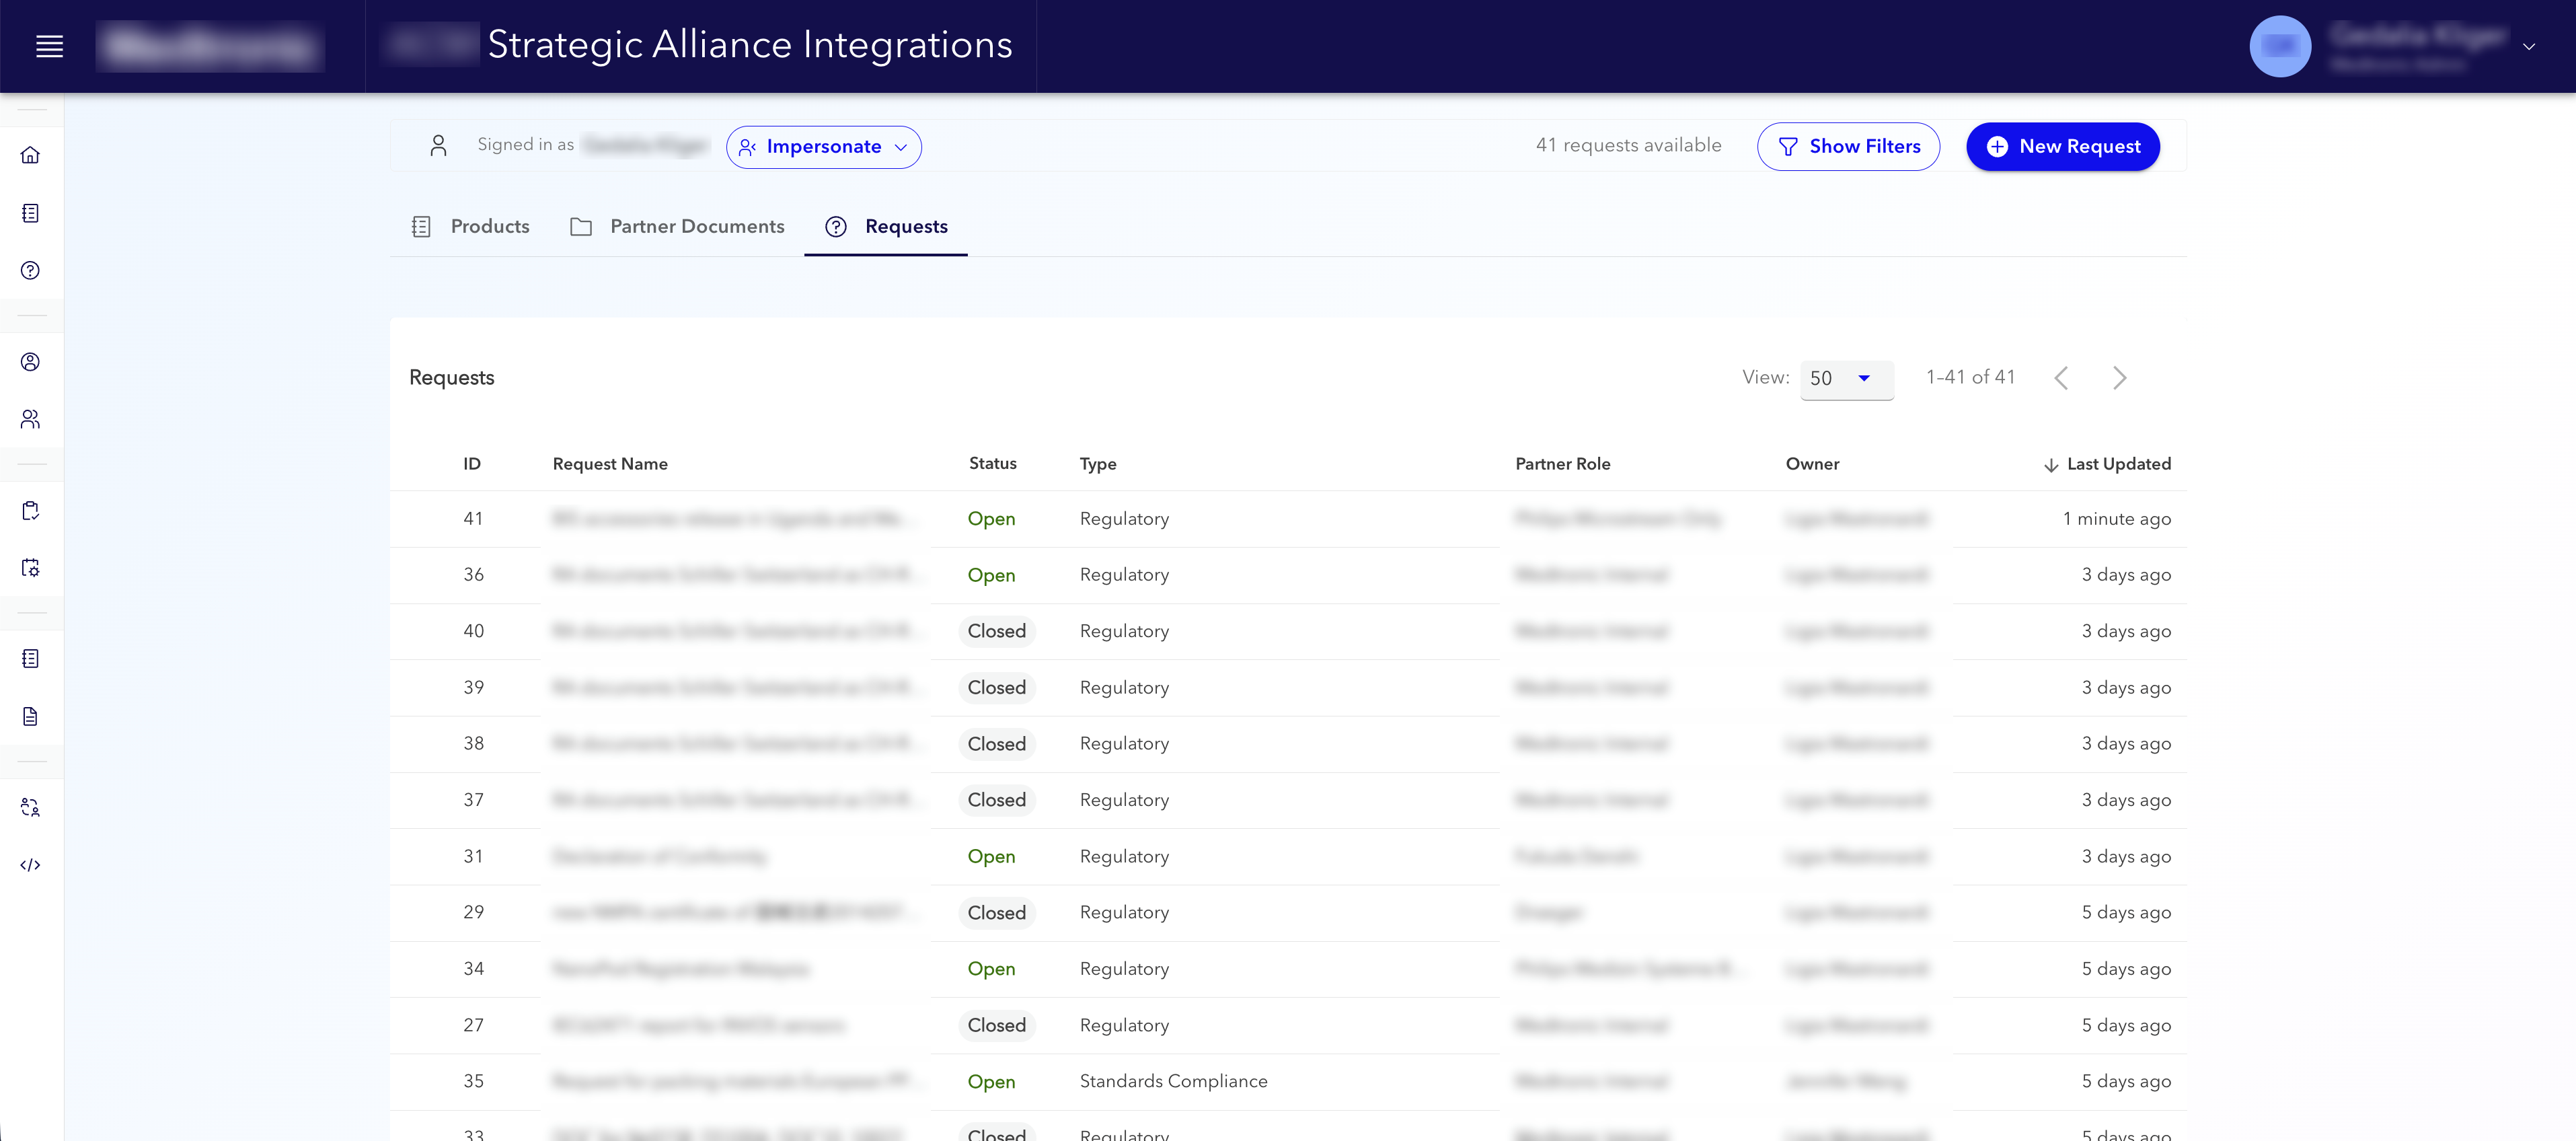The height and width of the screenshot is (1141, 2576).
Task: Switch to the Products tab
Action: [489, 227]
